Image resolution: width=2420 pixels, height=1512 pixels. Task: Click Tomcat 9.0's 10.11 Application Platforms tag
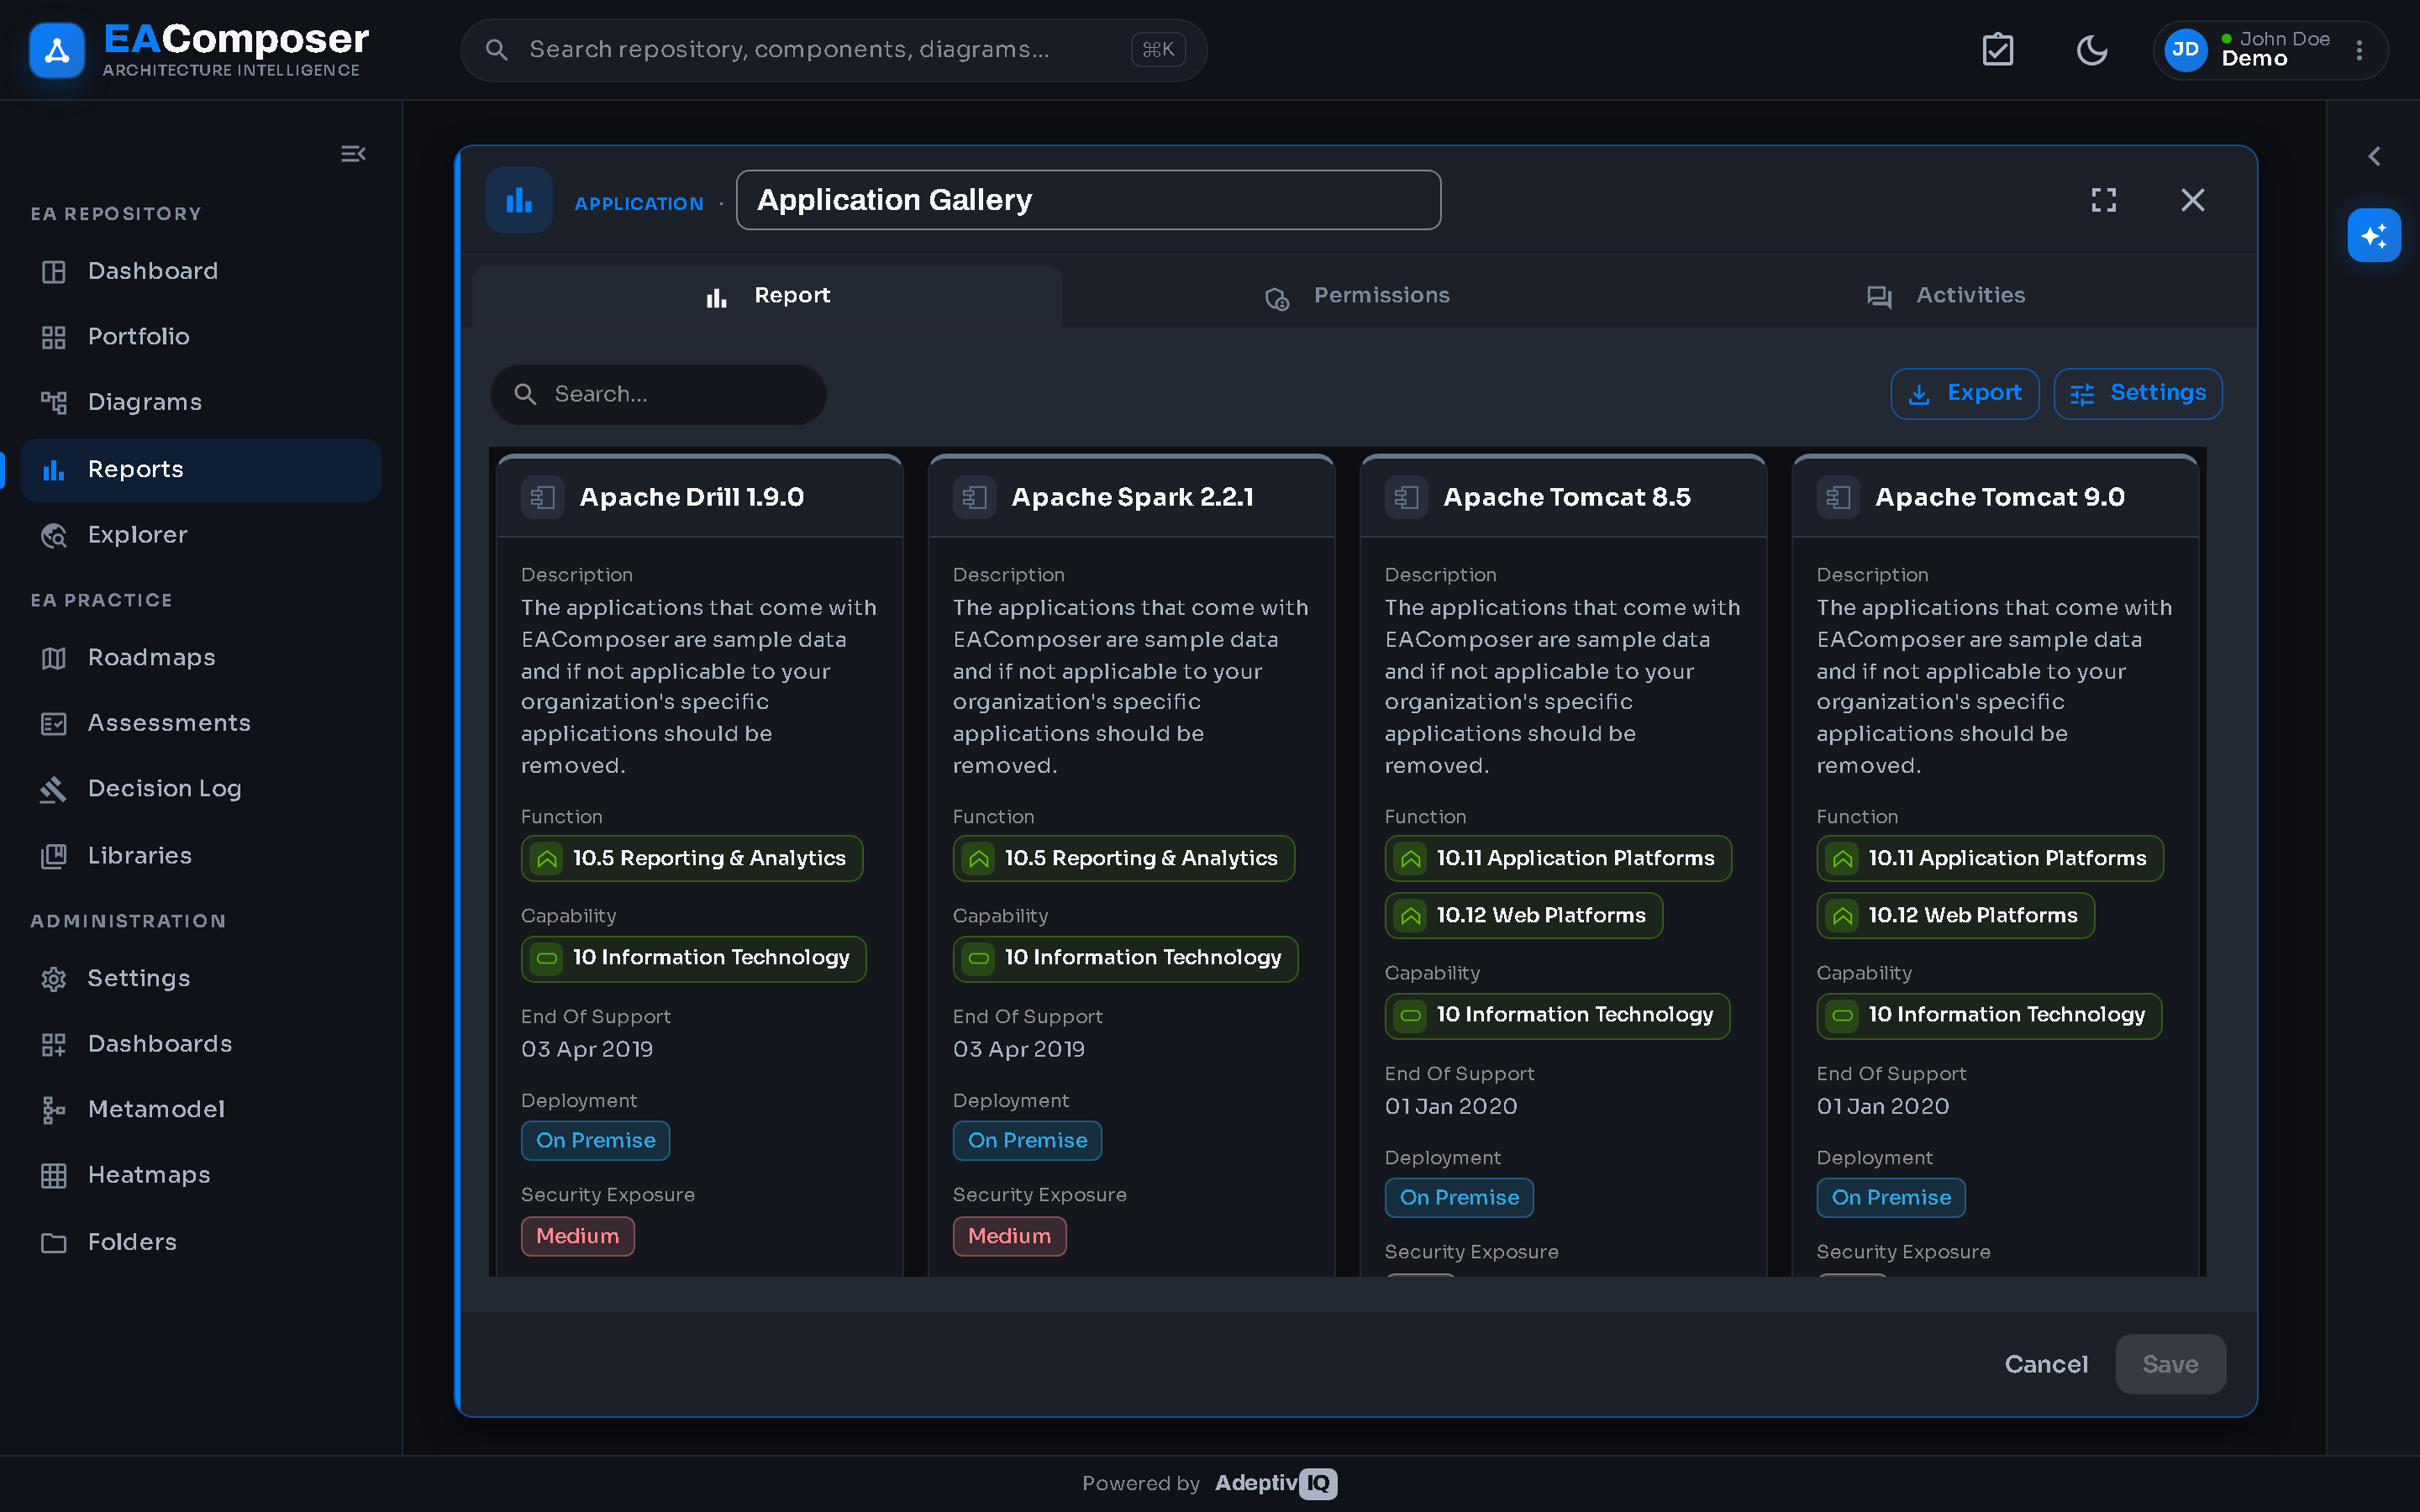pyautogui.click(x=1990, y=858)
